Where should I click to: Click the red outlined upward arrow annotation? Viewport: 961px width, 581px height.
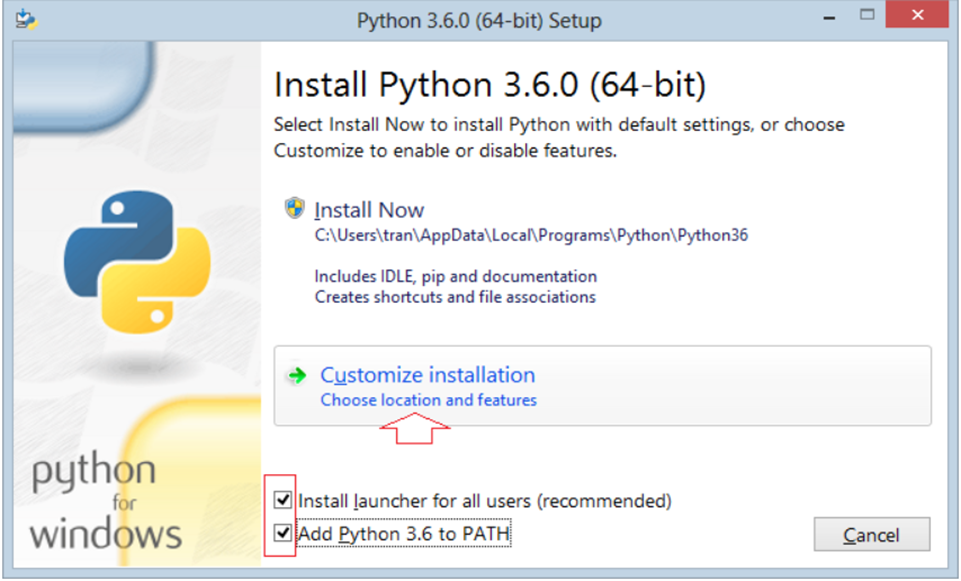tap(415, 428)
